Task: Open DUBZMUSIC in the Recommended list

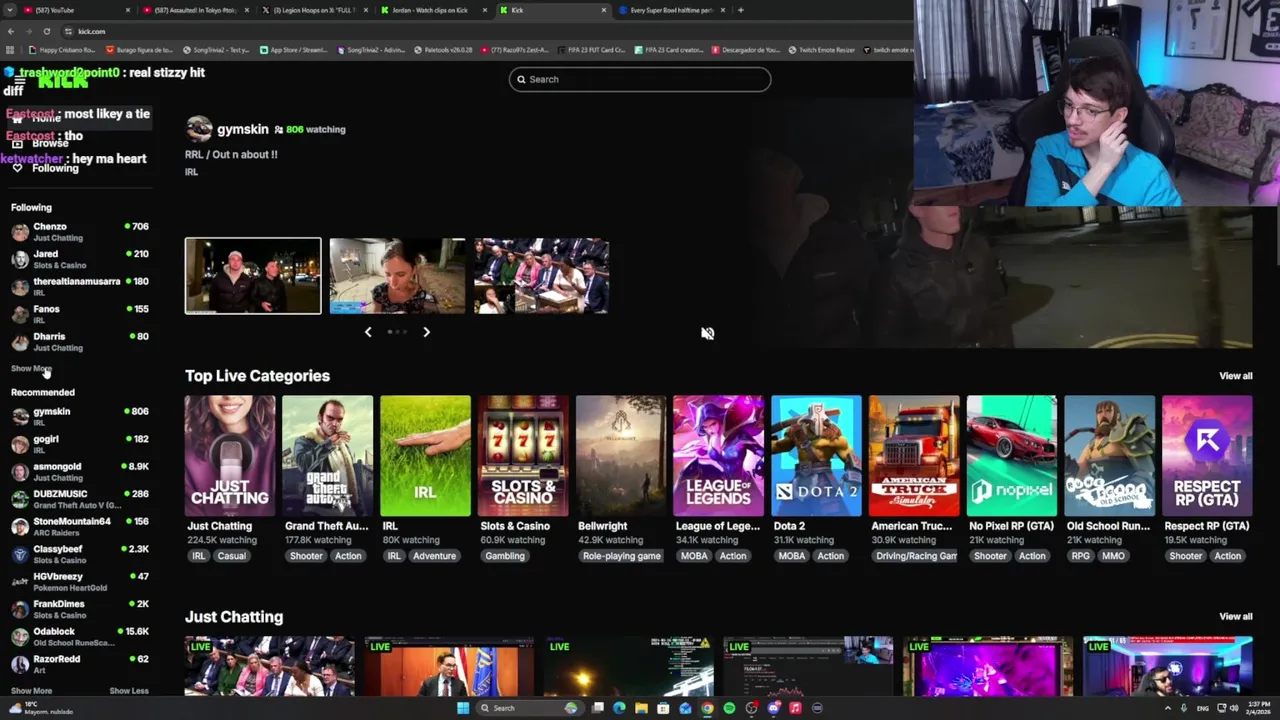Action: tap(80, 499)
